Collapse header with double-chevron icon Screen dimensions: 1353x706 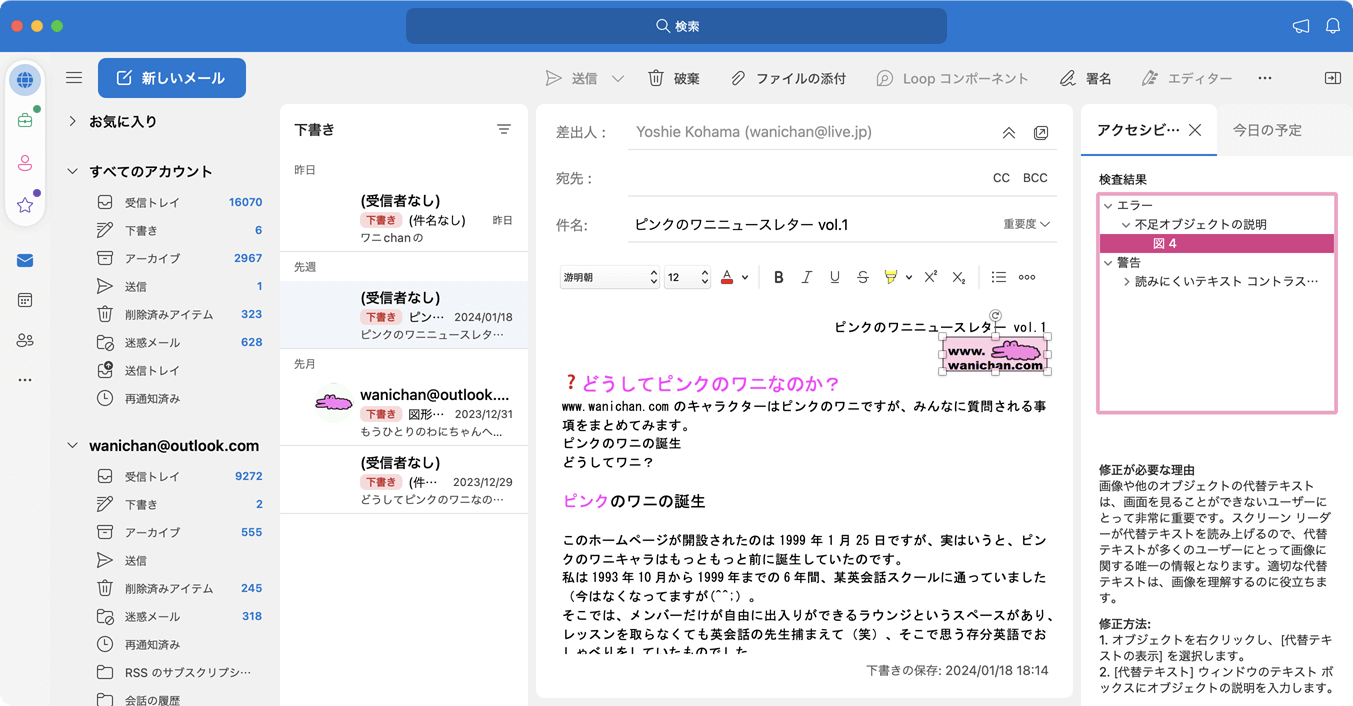point(1009,132)
